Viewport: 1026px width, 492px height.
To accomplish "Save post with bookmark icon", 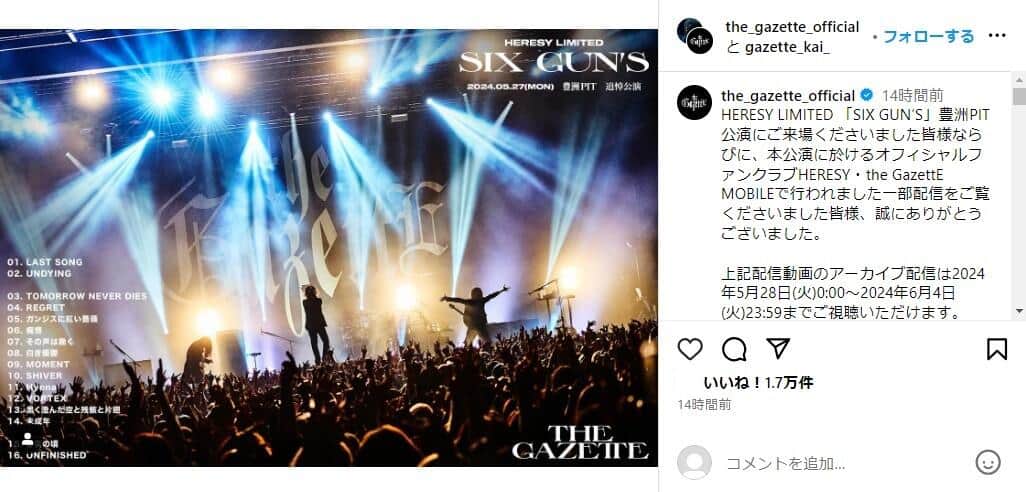I will (997, 349).
